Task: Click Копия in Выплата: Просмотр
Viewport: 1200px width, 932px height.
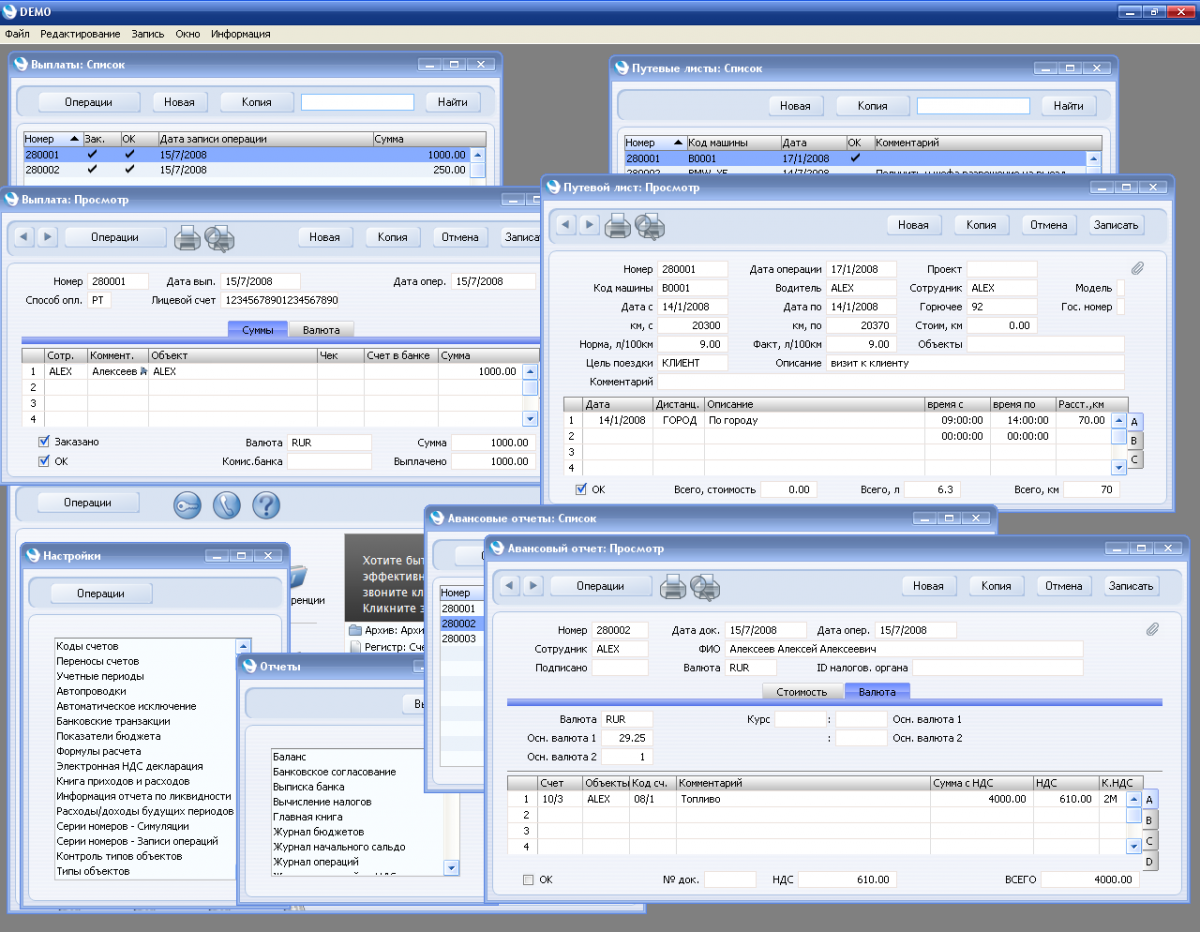Action: 392,237
